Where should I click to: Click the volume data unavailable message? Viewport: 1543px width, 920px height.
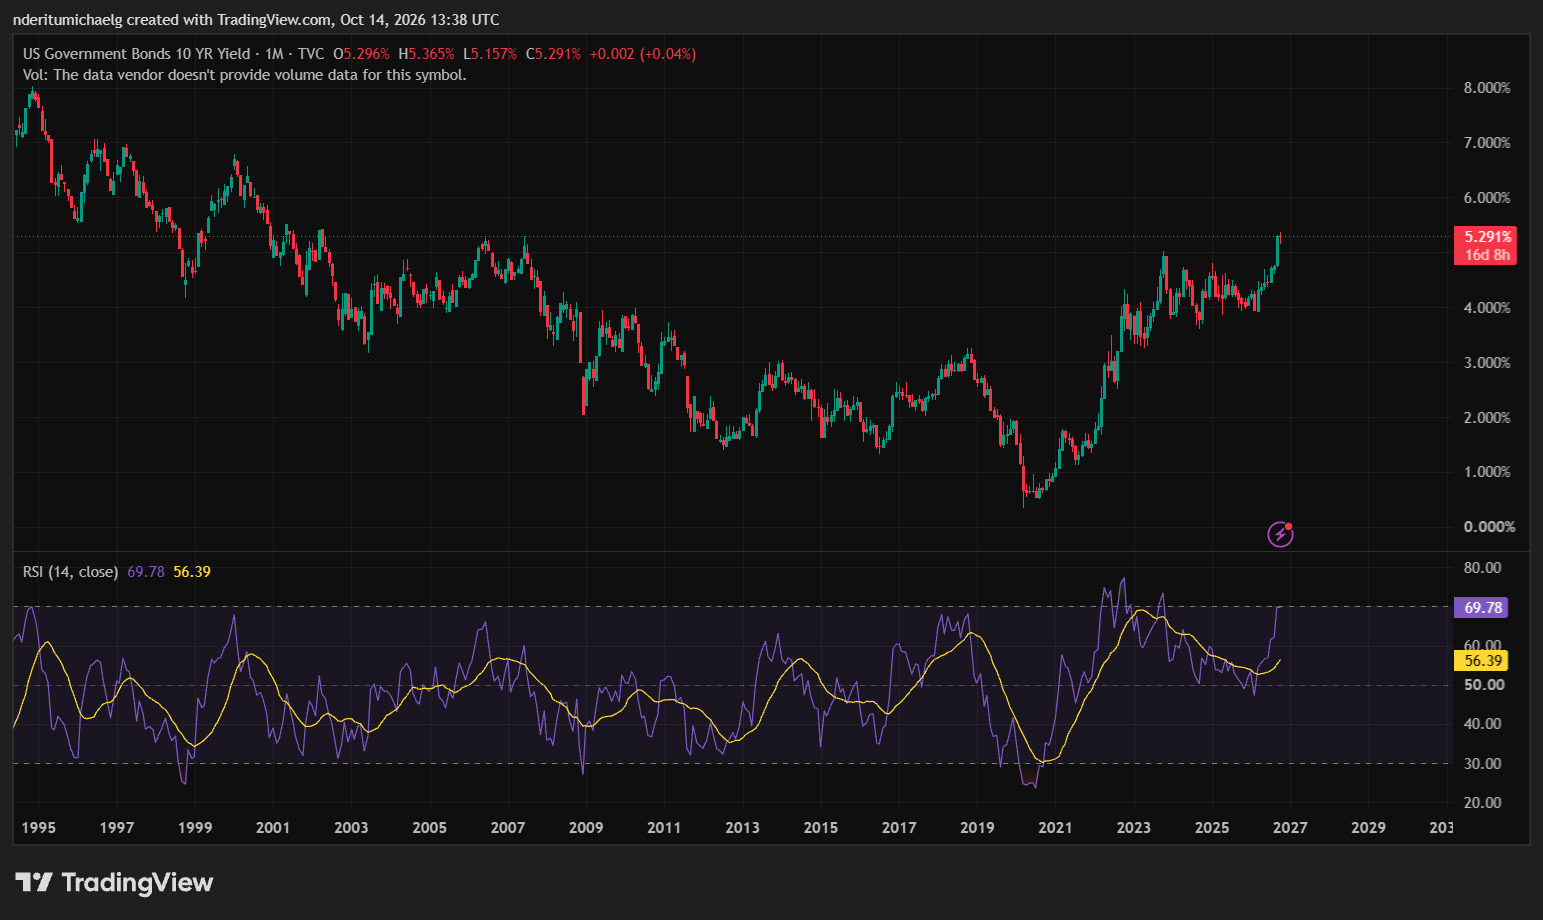coord(245,75)
